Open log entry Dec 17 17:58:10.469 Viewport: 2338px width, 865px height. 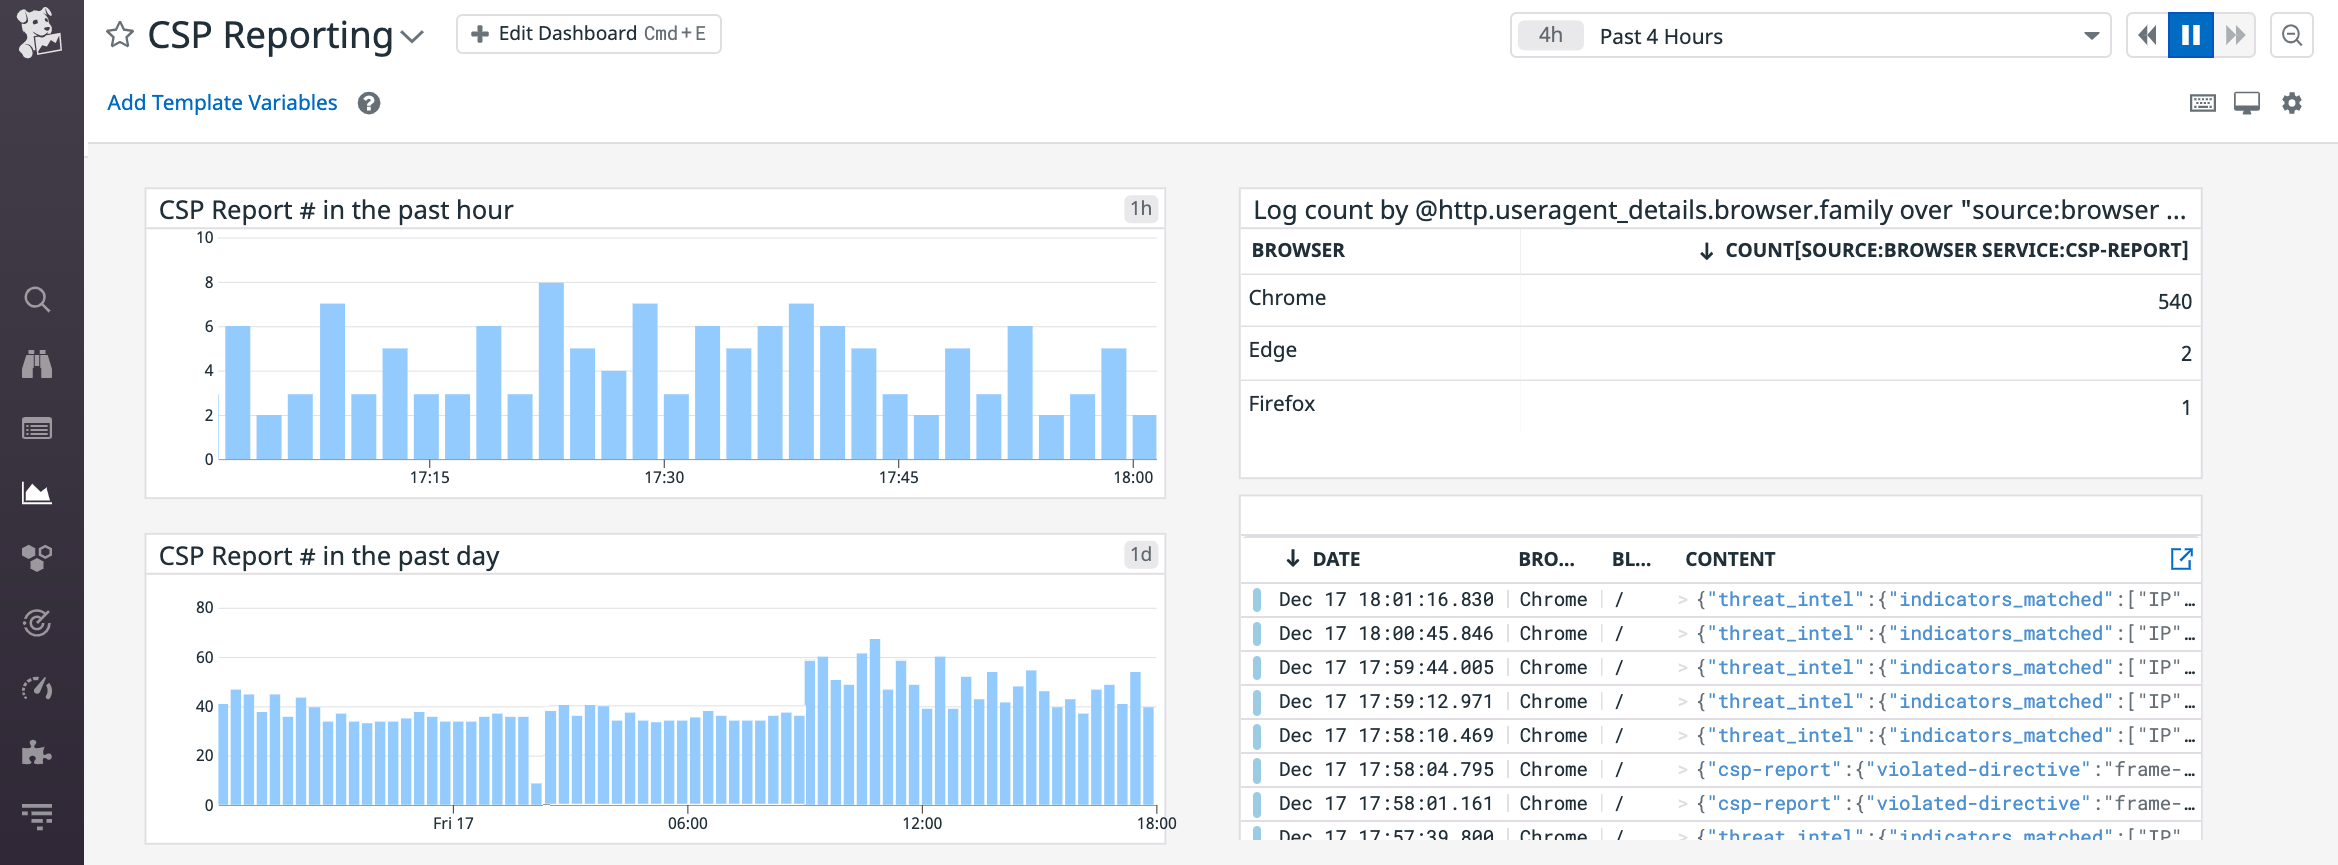click(1720, 736)
